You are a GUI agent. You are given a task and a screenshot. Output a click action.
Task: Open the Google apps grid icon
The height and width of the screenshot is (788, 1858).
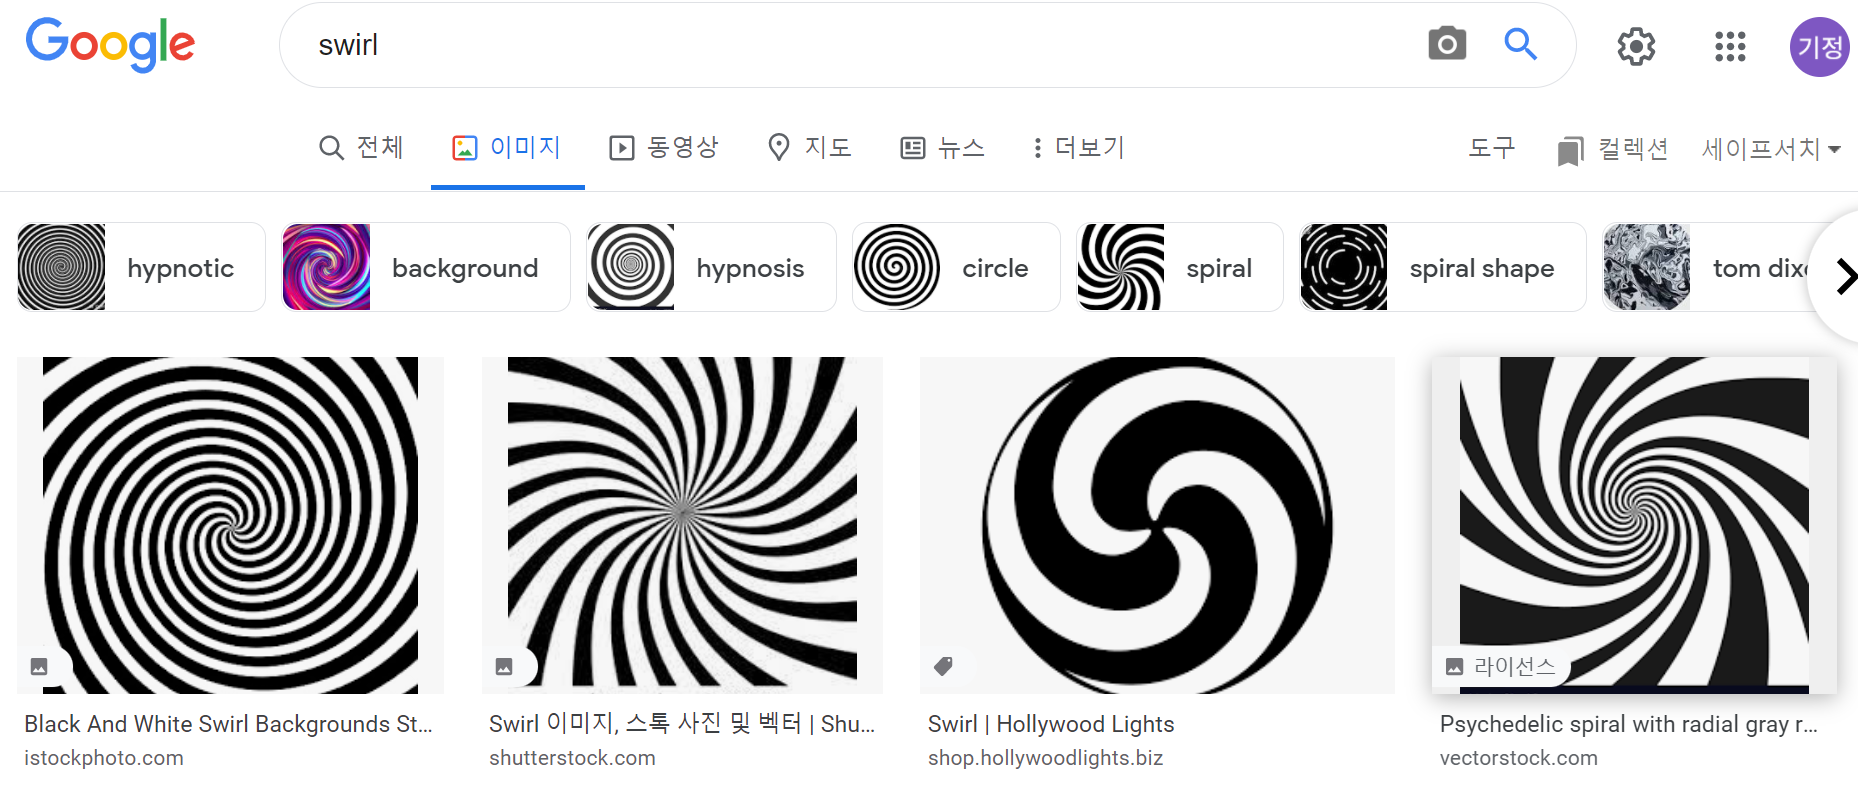(1730, 46)
